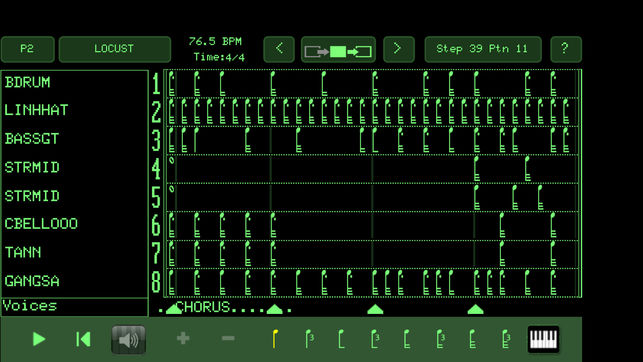Select the GANGSA voice track
Viewport: 643px width, 362px height.
tap(75, 281)
